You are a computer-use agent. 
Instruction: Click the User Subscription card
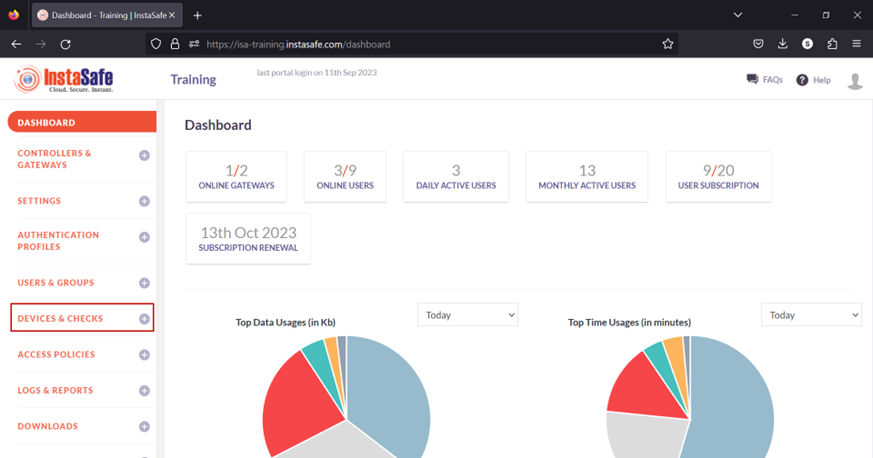pyautogui.click(x=718, y=177)
